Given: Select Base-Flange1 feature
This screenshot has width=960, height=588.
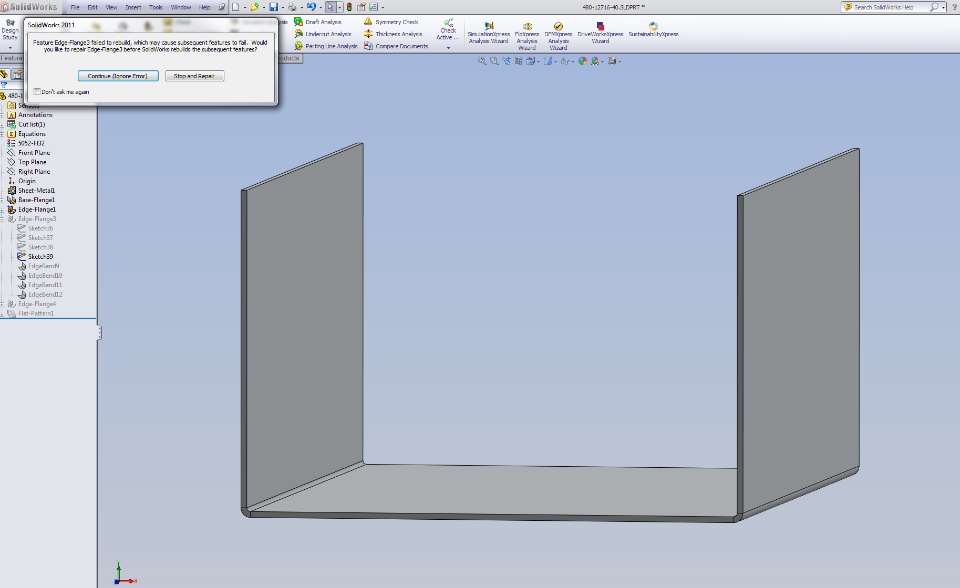Looking at the screenshot, I should pyautogui.click(x=36, y=200).
